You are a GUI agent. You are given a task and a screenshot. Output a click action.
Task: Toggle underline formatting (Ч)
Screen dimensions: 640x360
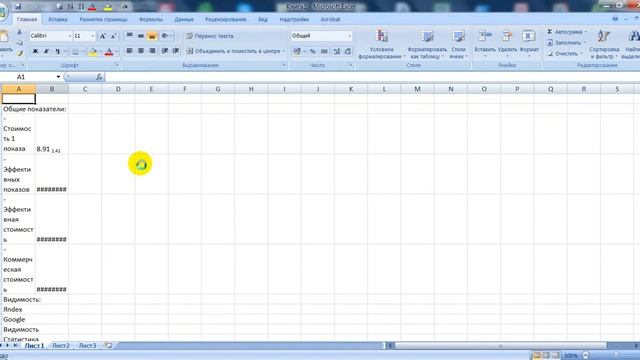point(58,51)
